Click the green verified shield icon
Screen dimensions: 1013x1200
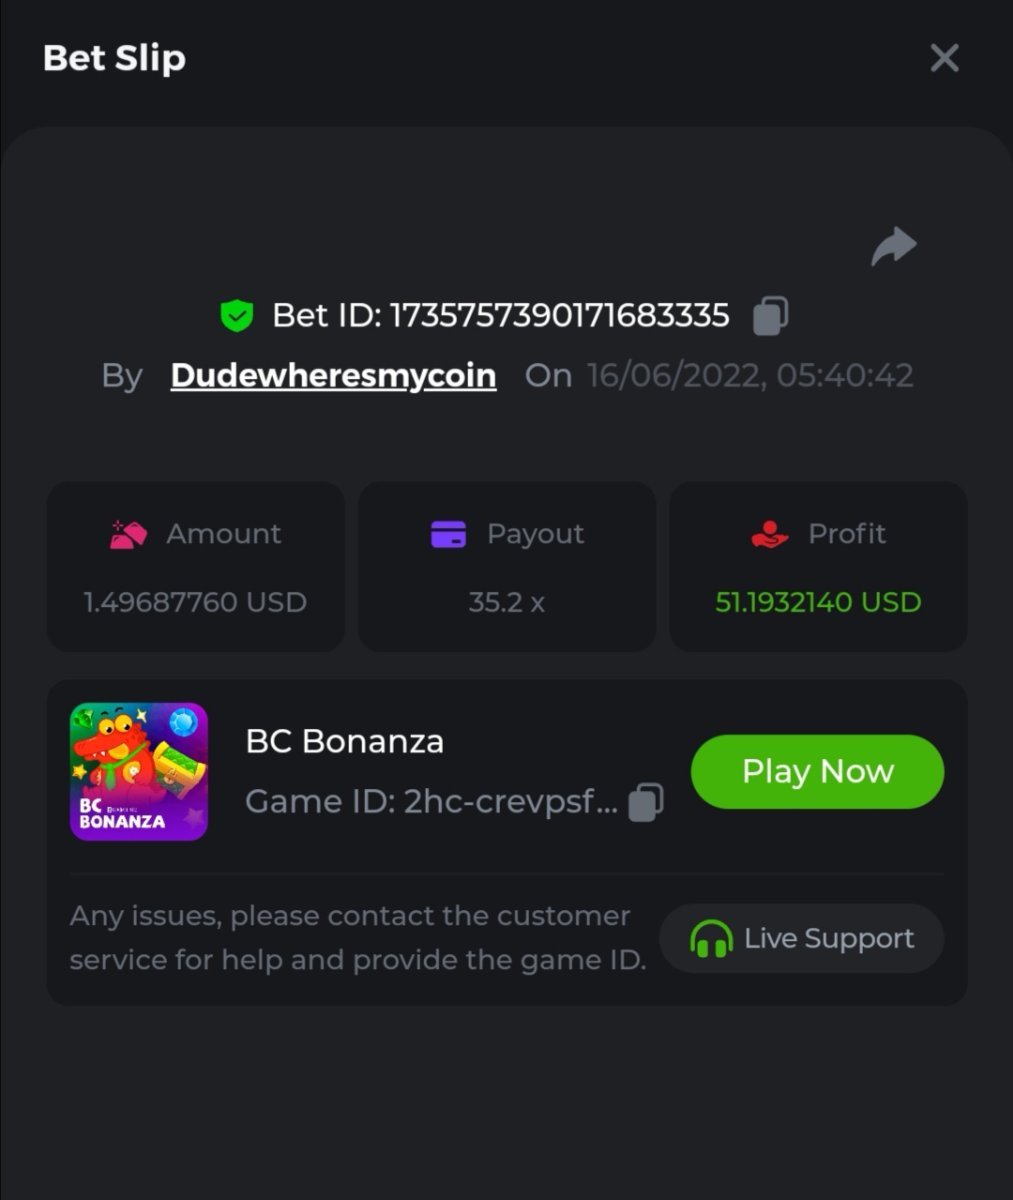coord(237,316)
